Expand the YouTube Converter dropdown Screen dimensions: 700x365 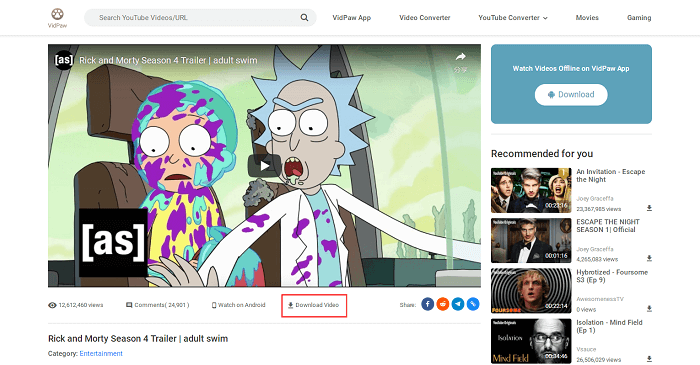pyautogui.click(x=512, y=17)
